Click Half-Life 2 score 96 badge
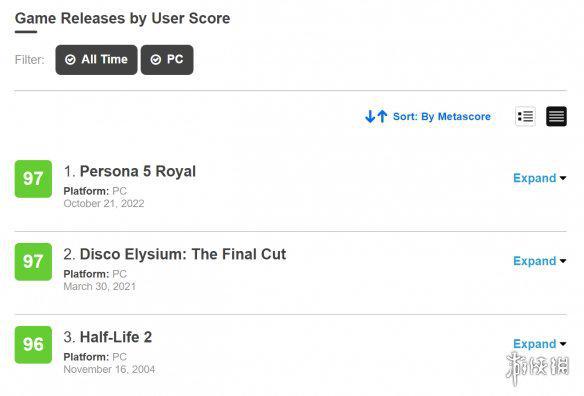 coord(33,345)
